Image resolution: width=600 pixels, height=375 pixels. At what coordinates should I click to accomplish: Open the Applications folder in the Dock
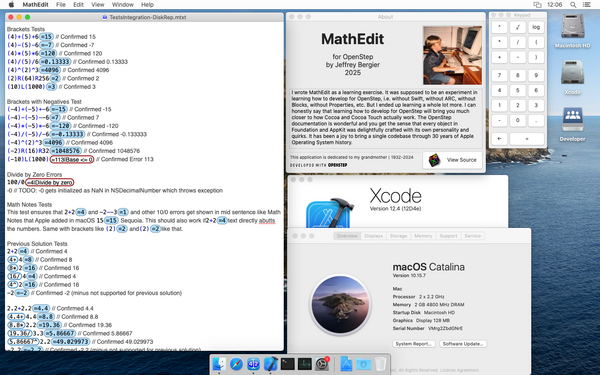[346, 364]
